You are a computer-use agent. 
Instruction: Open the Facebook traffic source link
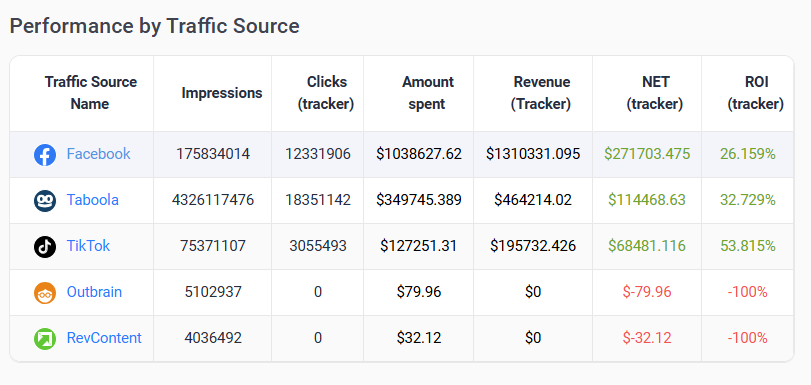click(98, 154)
